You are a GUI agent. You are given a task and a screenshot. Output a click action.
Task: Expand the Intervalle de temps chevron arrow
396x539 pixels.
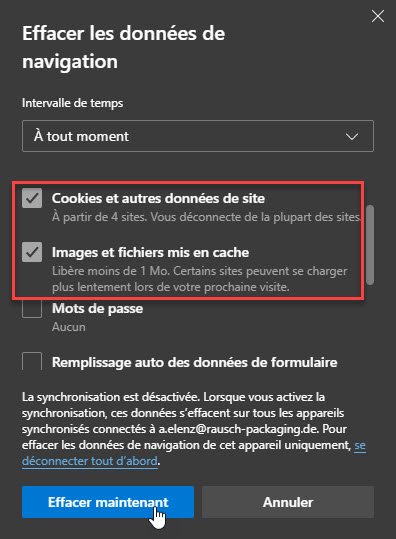[x=352, y=136]
